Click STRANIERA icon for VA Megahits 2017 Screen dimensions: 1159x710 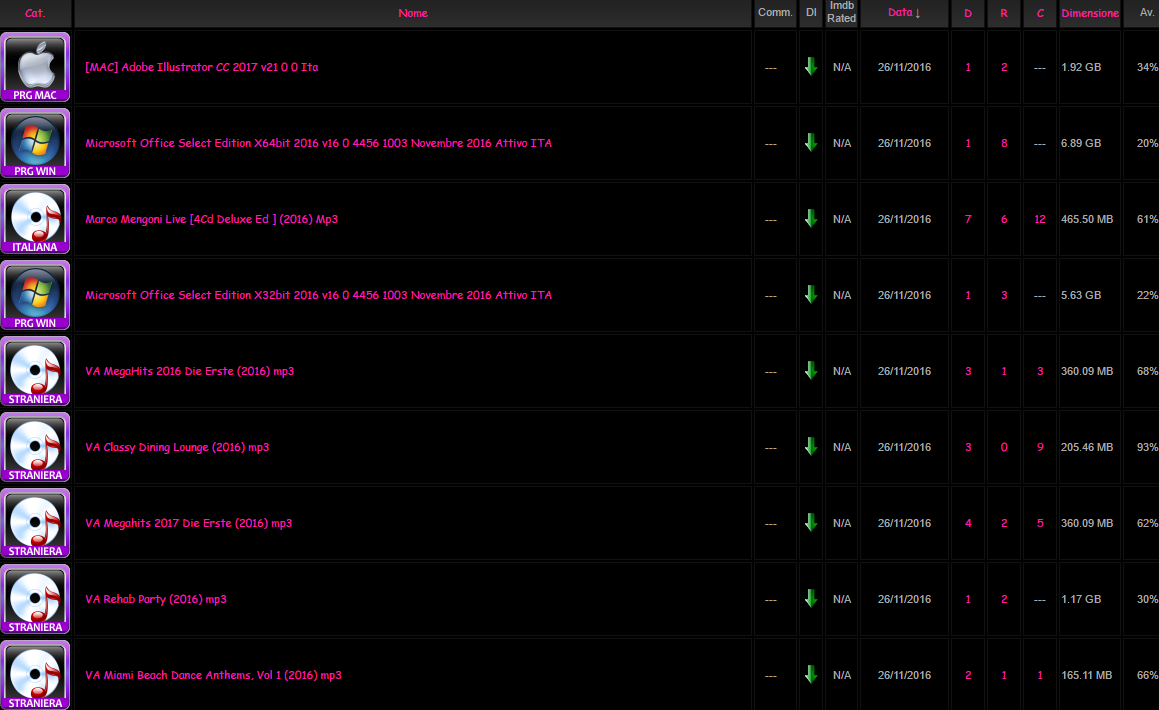[35, 523]
